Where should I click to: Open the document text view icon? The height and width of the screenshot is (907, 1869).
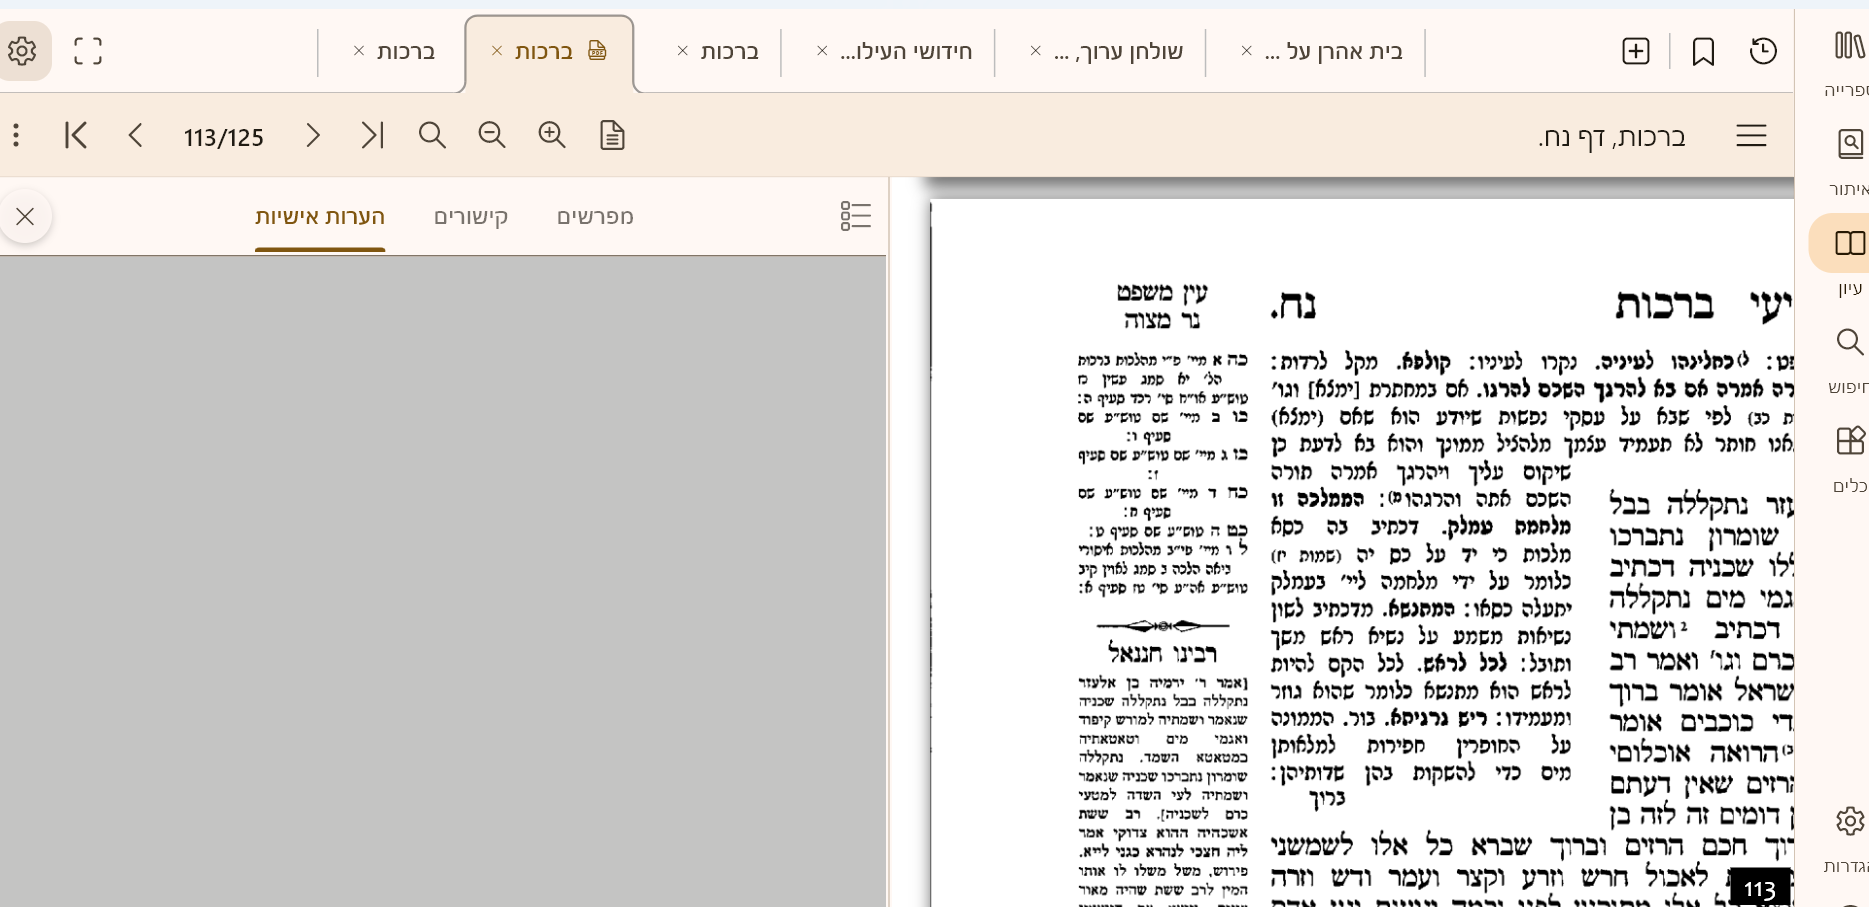[x=612, y=135]
